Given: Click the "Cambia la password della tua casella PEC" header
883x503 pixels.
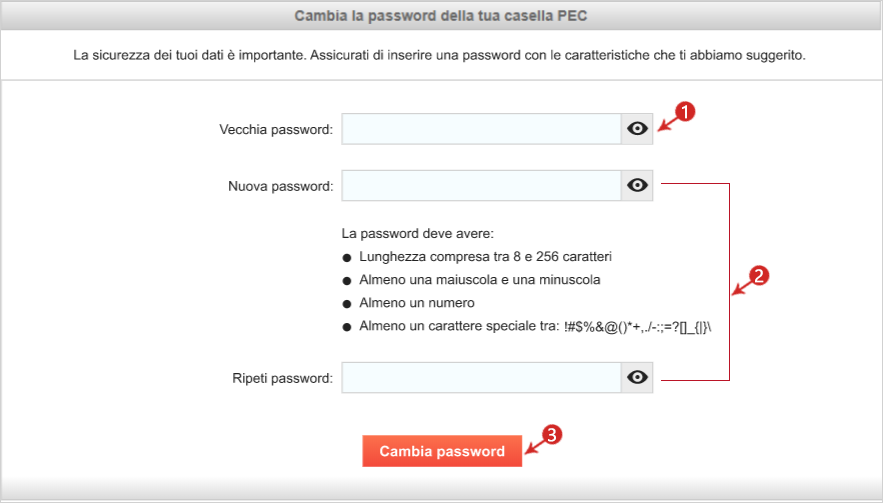Looking at the screenshot, I should (x=441, y=16).
